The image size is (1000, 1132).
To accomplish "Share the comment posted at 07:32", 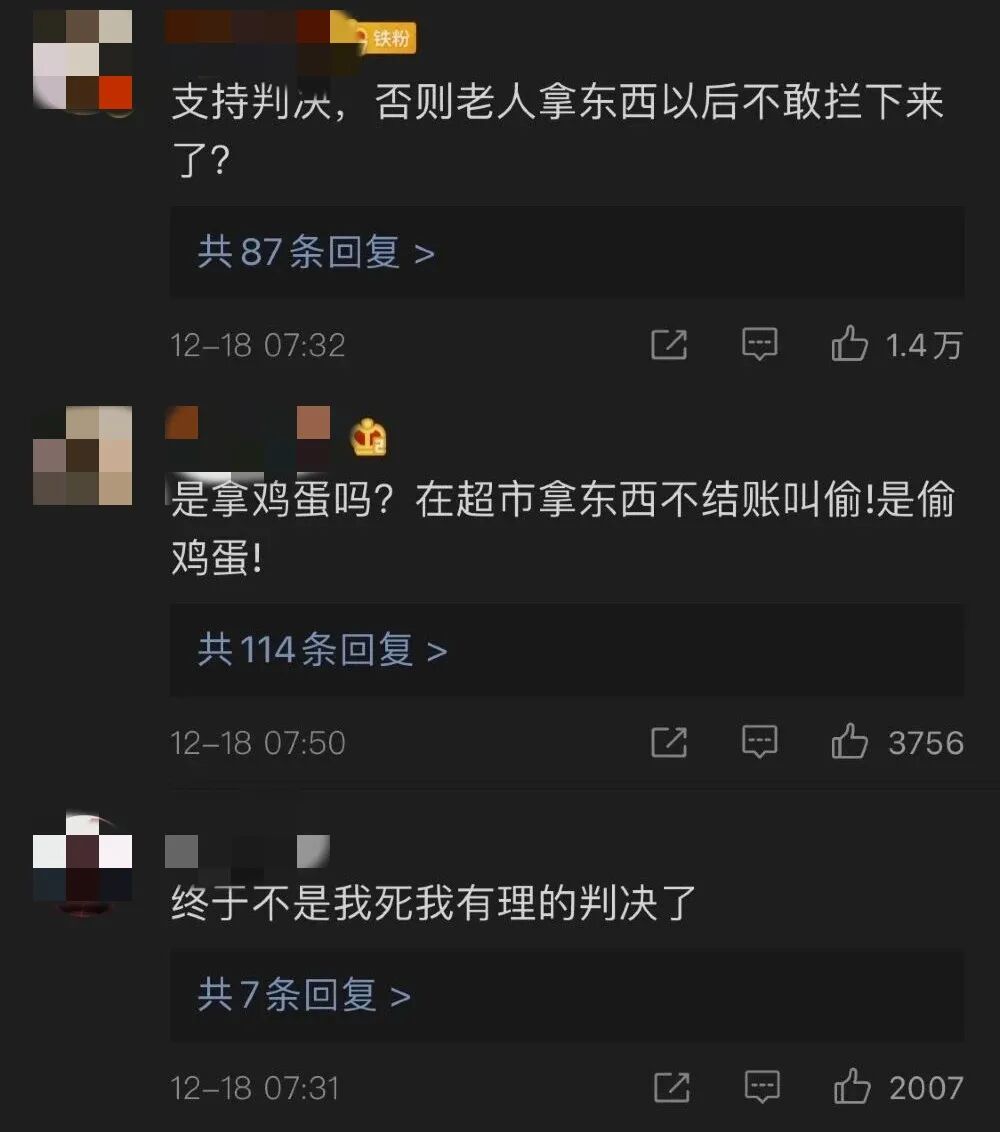I will (669, 344).
